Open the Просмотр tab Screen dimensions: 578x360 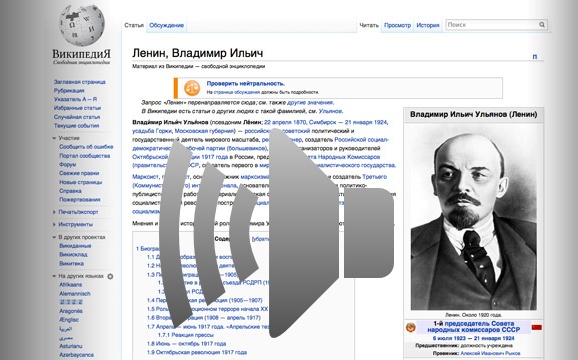click(397, 25)
